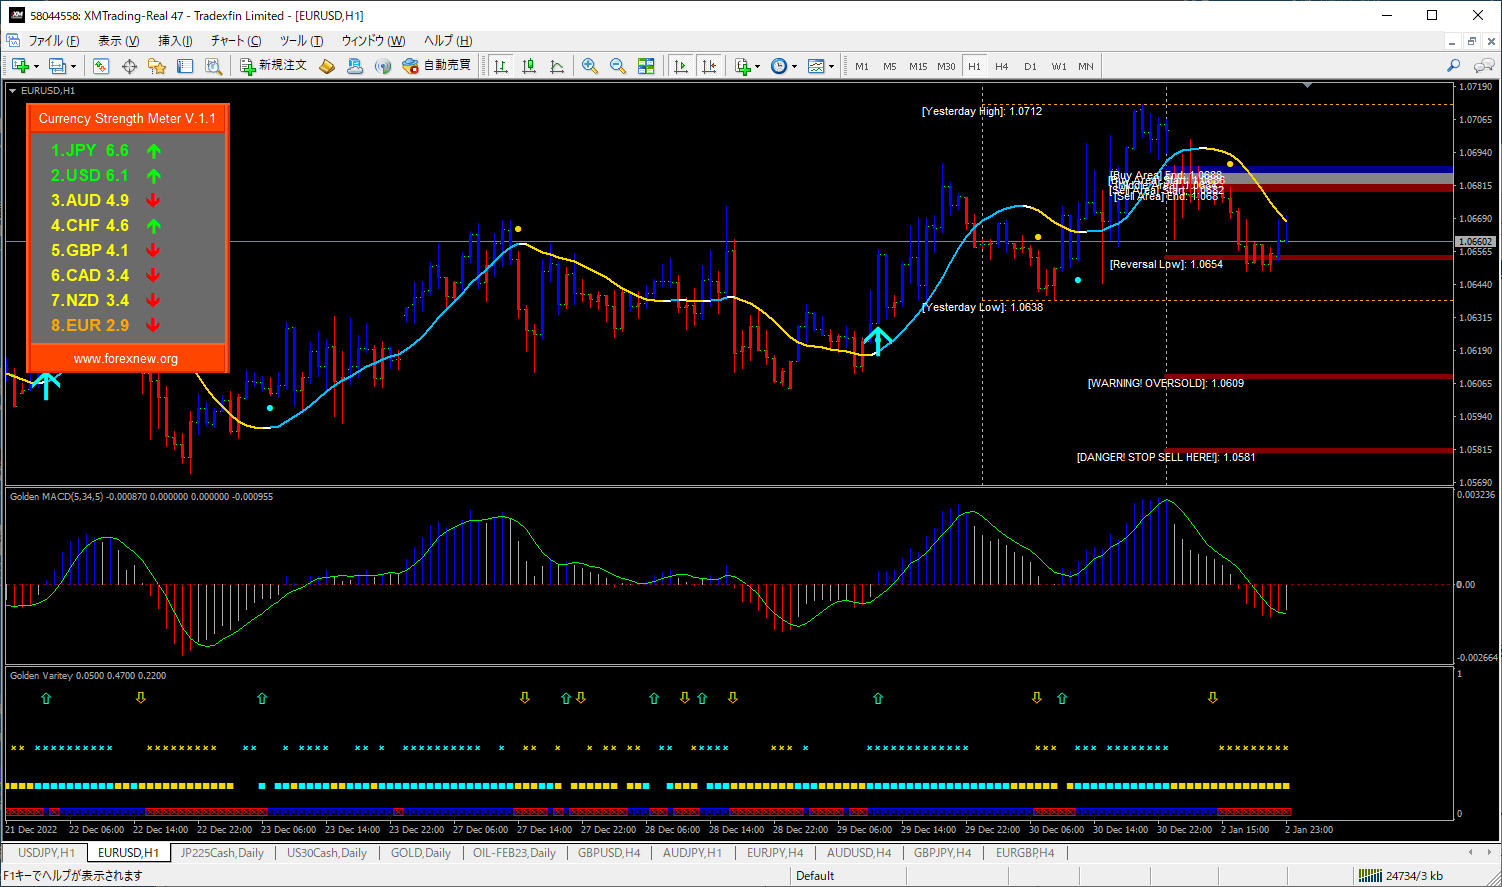Screen dimensions: 1502x887
Task: Open the Data Window crosshair icon
Action: pyautogui.click(x=129, y=66)
